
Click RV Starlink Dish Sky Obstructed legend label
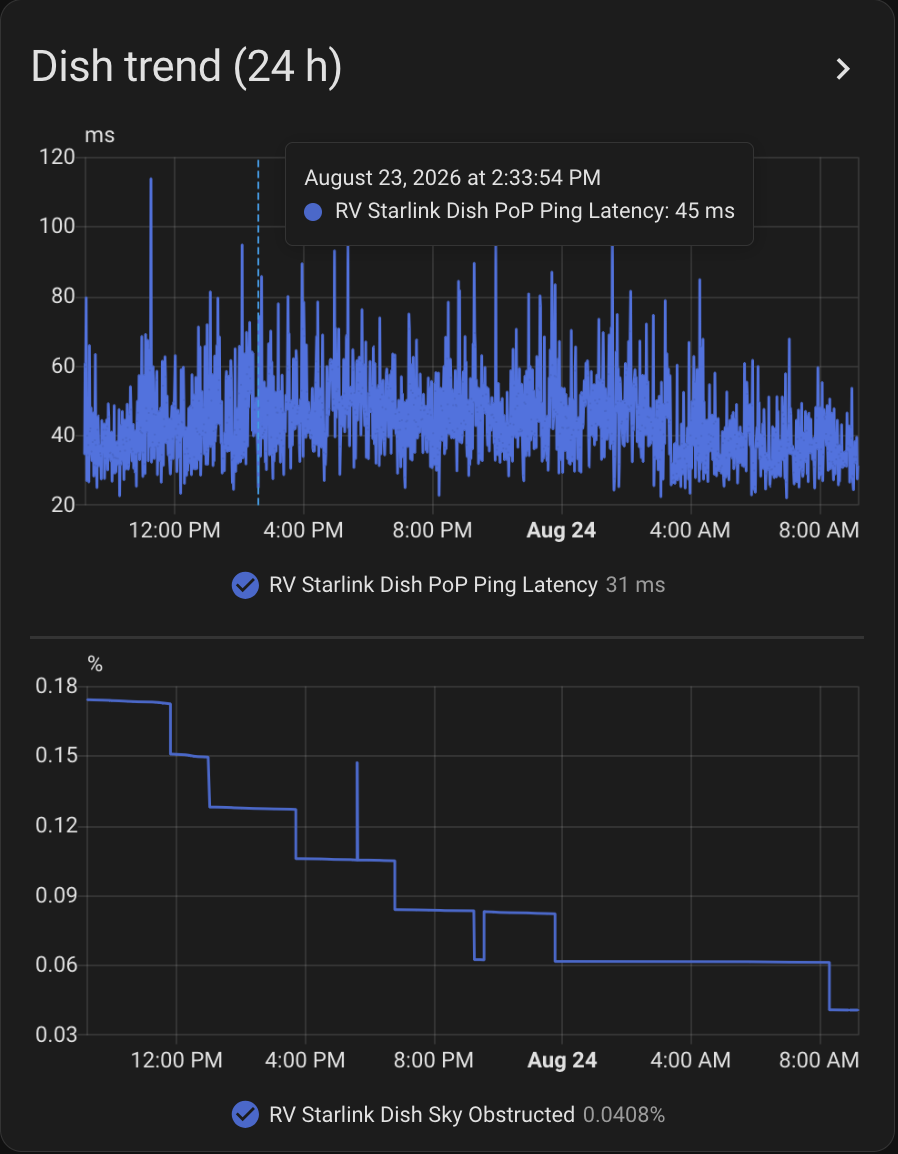(422, 1114)
